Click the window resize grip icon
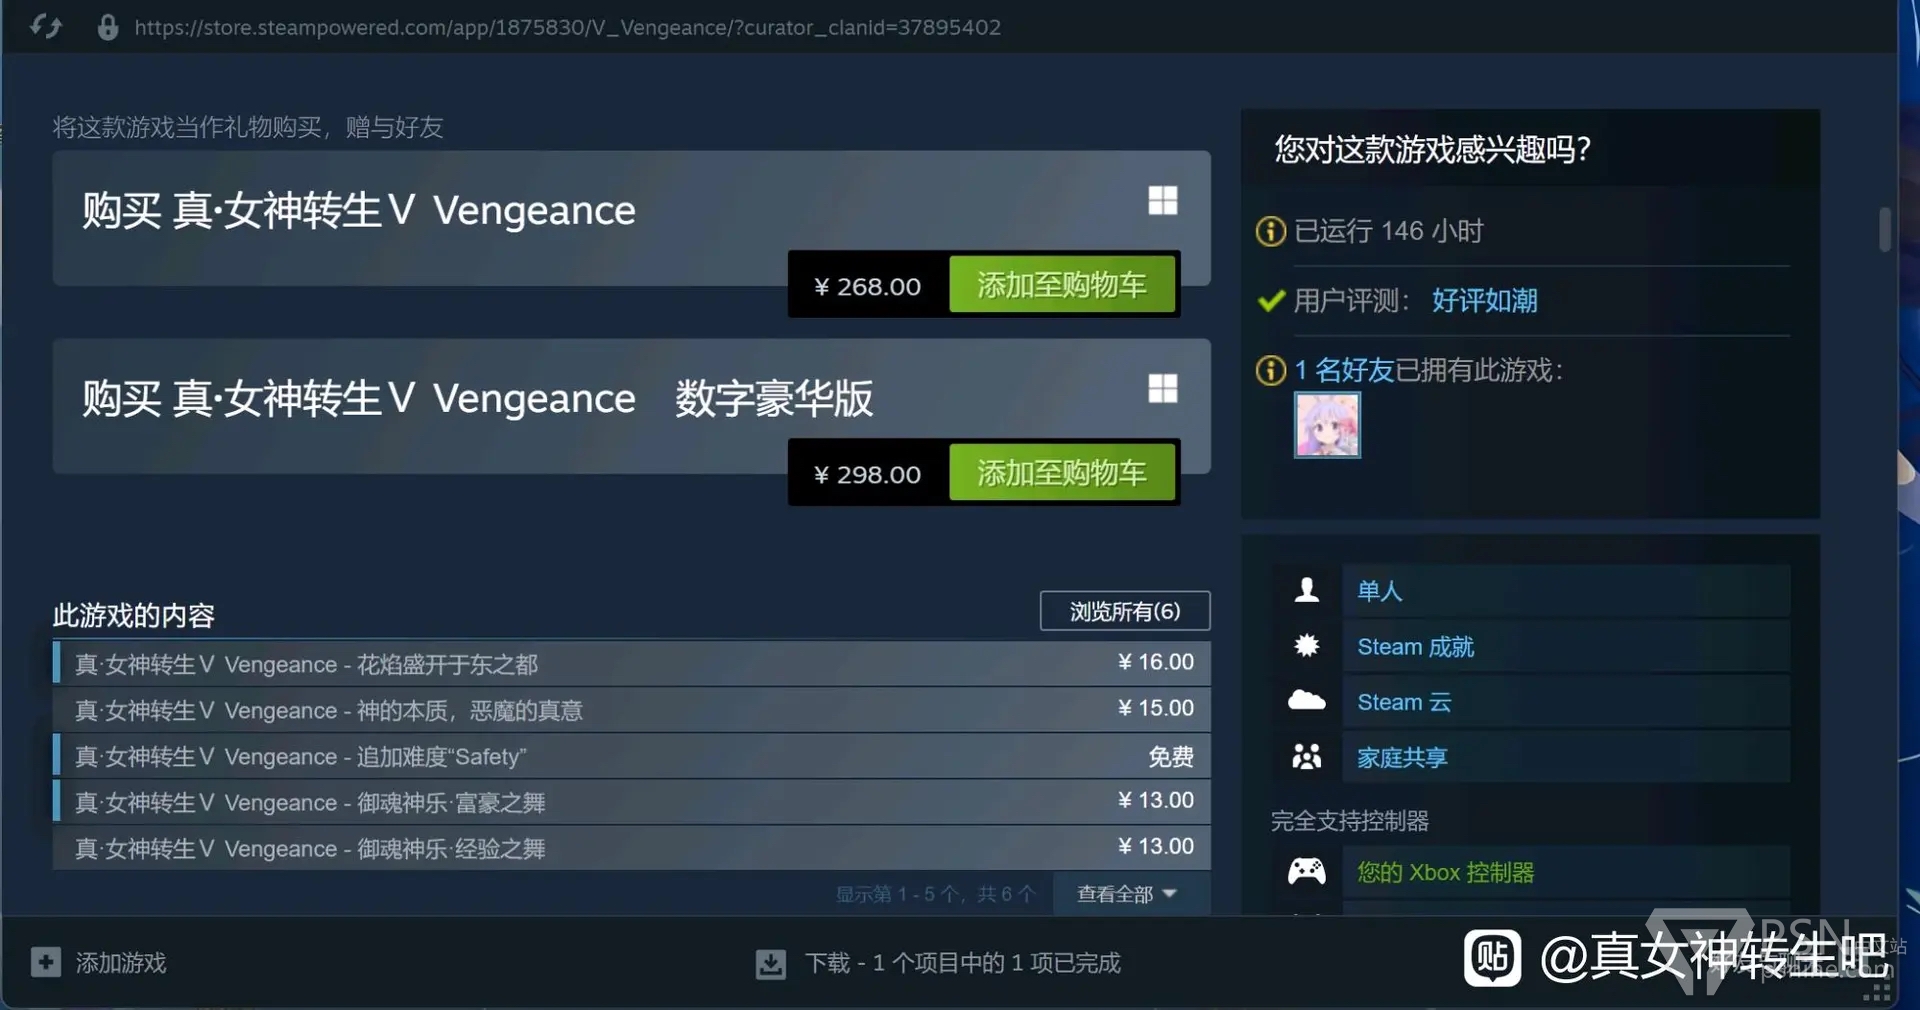1920x1010 pixels. (x=1876, y=989)
